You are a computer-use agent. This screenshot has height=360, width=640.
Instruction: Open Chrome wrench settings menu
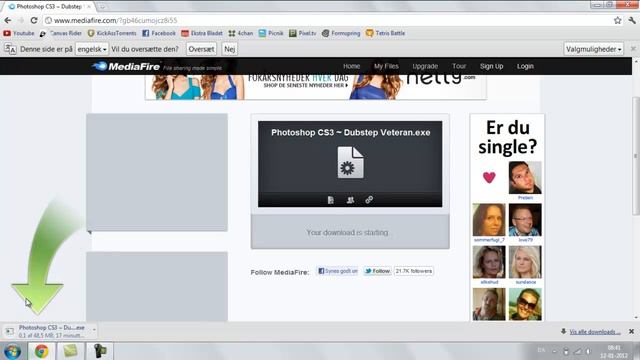pos(632,20)
